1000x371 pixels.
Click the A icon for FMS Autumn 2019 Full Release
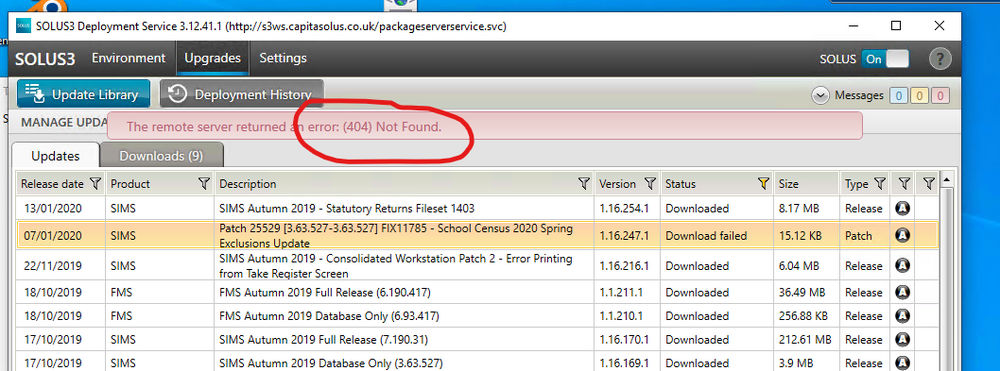902,293
